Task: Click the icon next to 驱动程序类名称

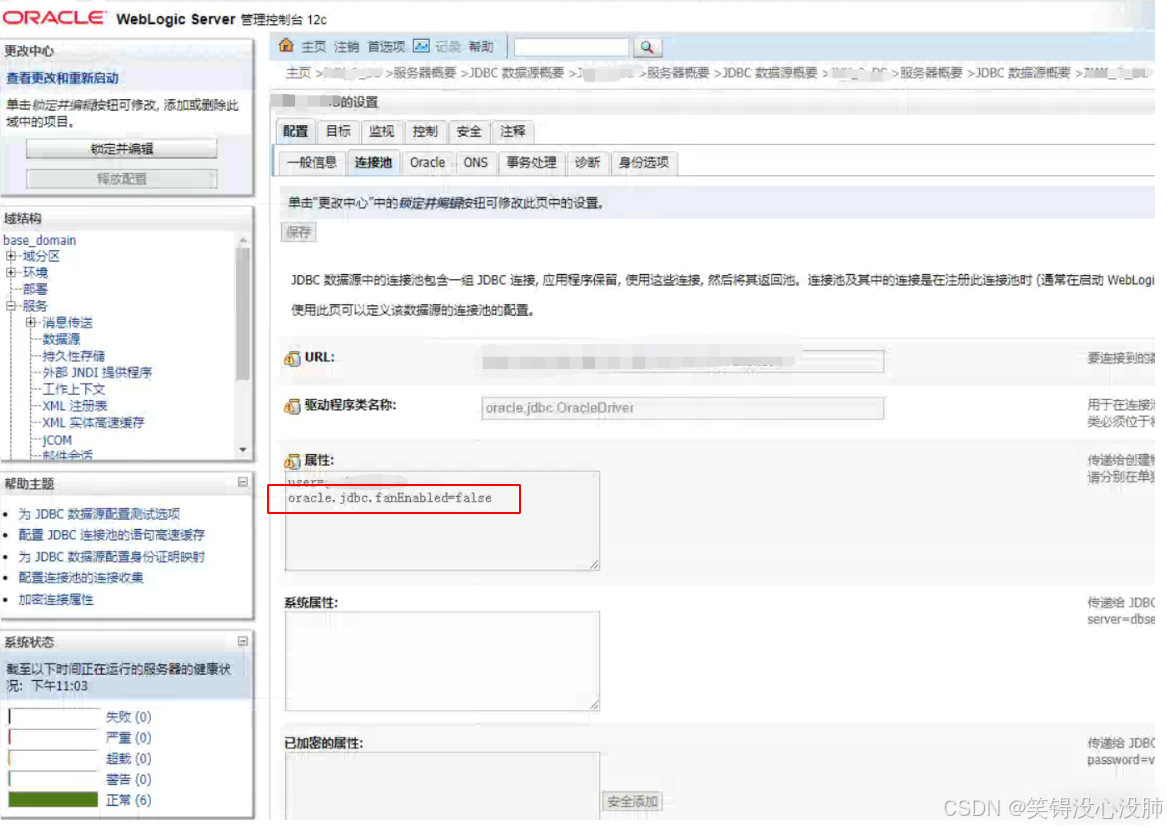Action: (x=293, y=406)
